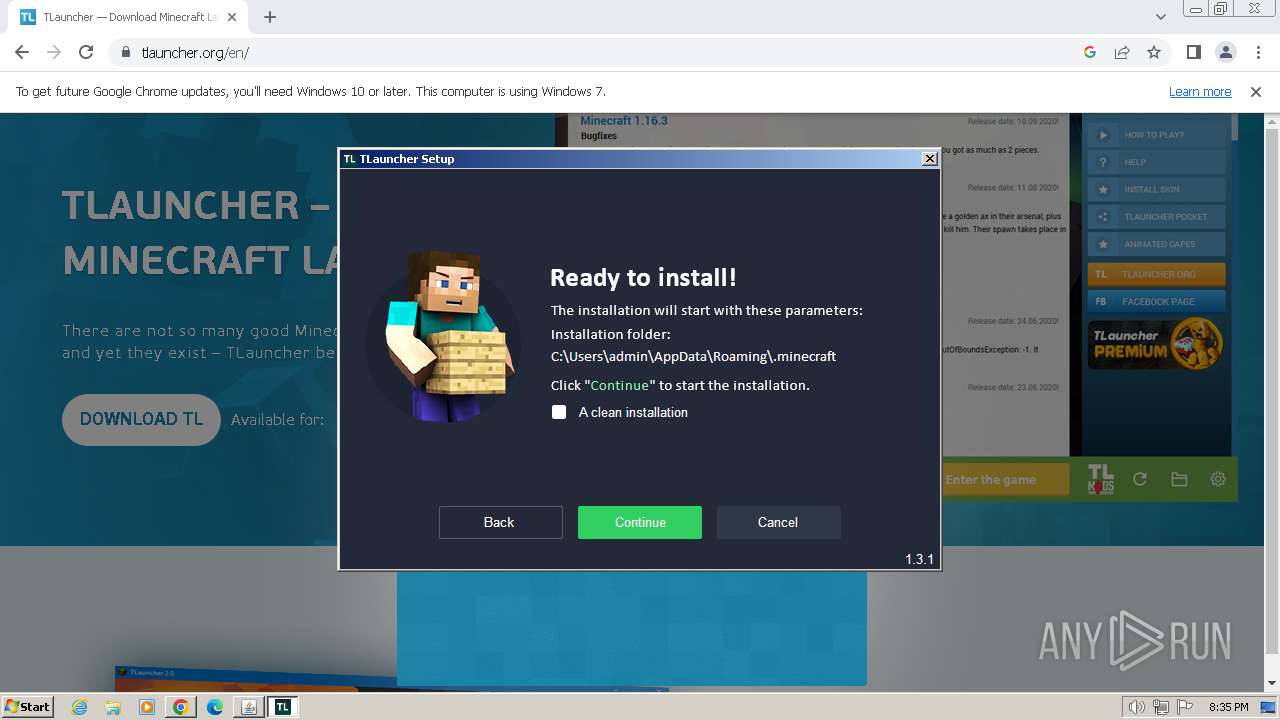Click the network tray icon
The width and height of the screenshot is (1280, 720).
pyautogui.click(x=1160, y=707)
